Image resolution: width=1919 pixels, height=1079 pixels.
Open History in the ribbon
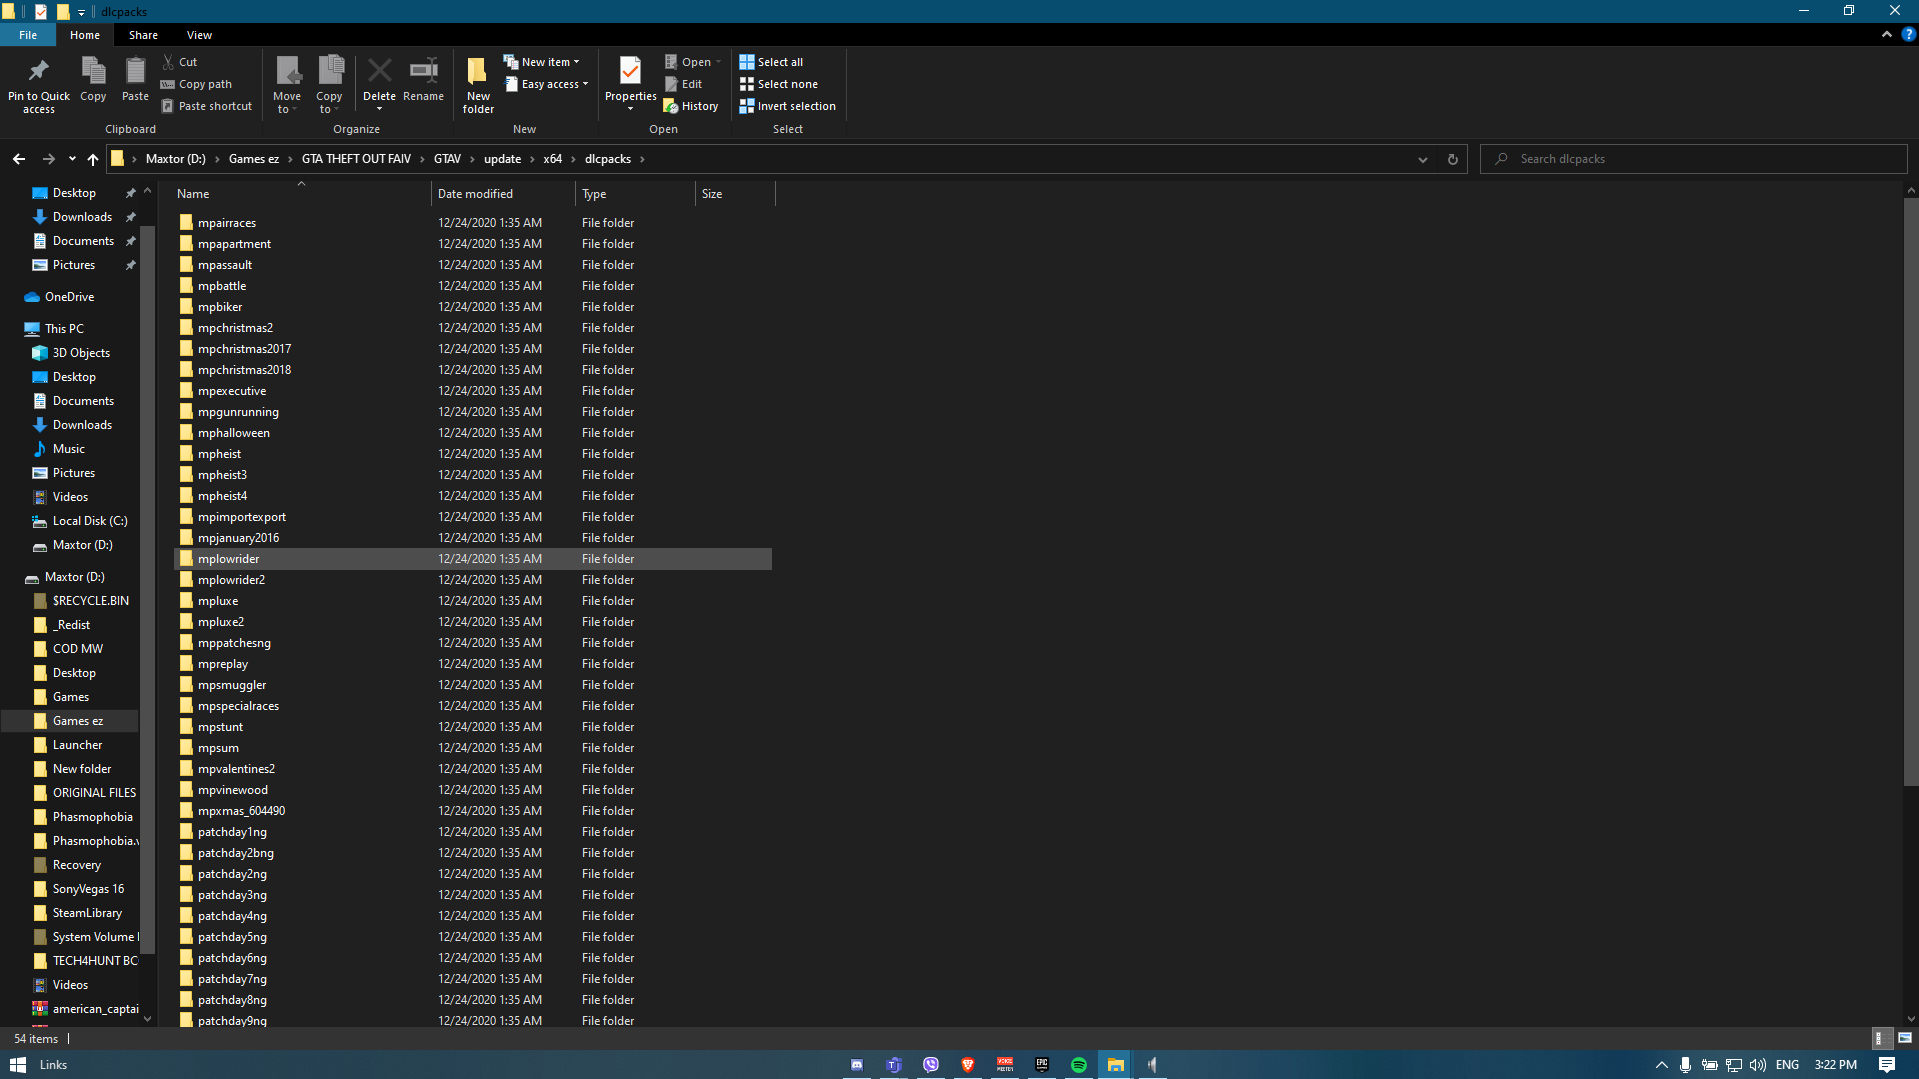(x=691, y=106)
